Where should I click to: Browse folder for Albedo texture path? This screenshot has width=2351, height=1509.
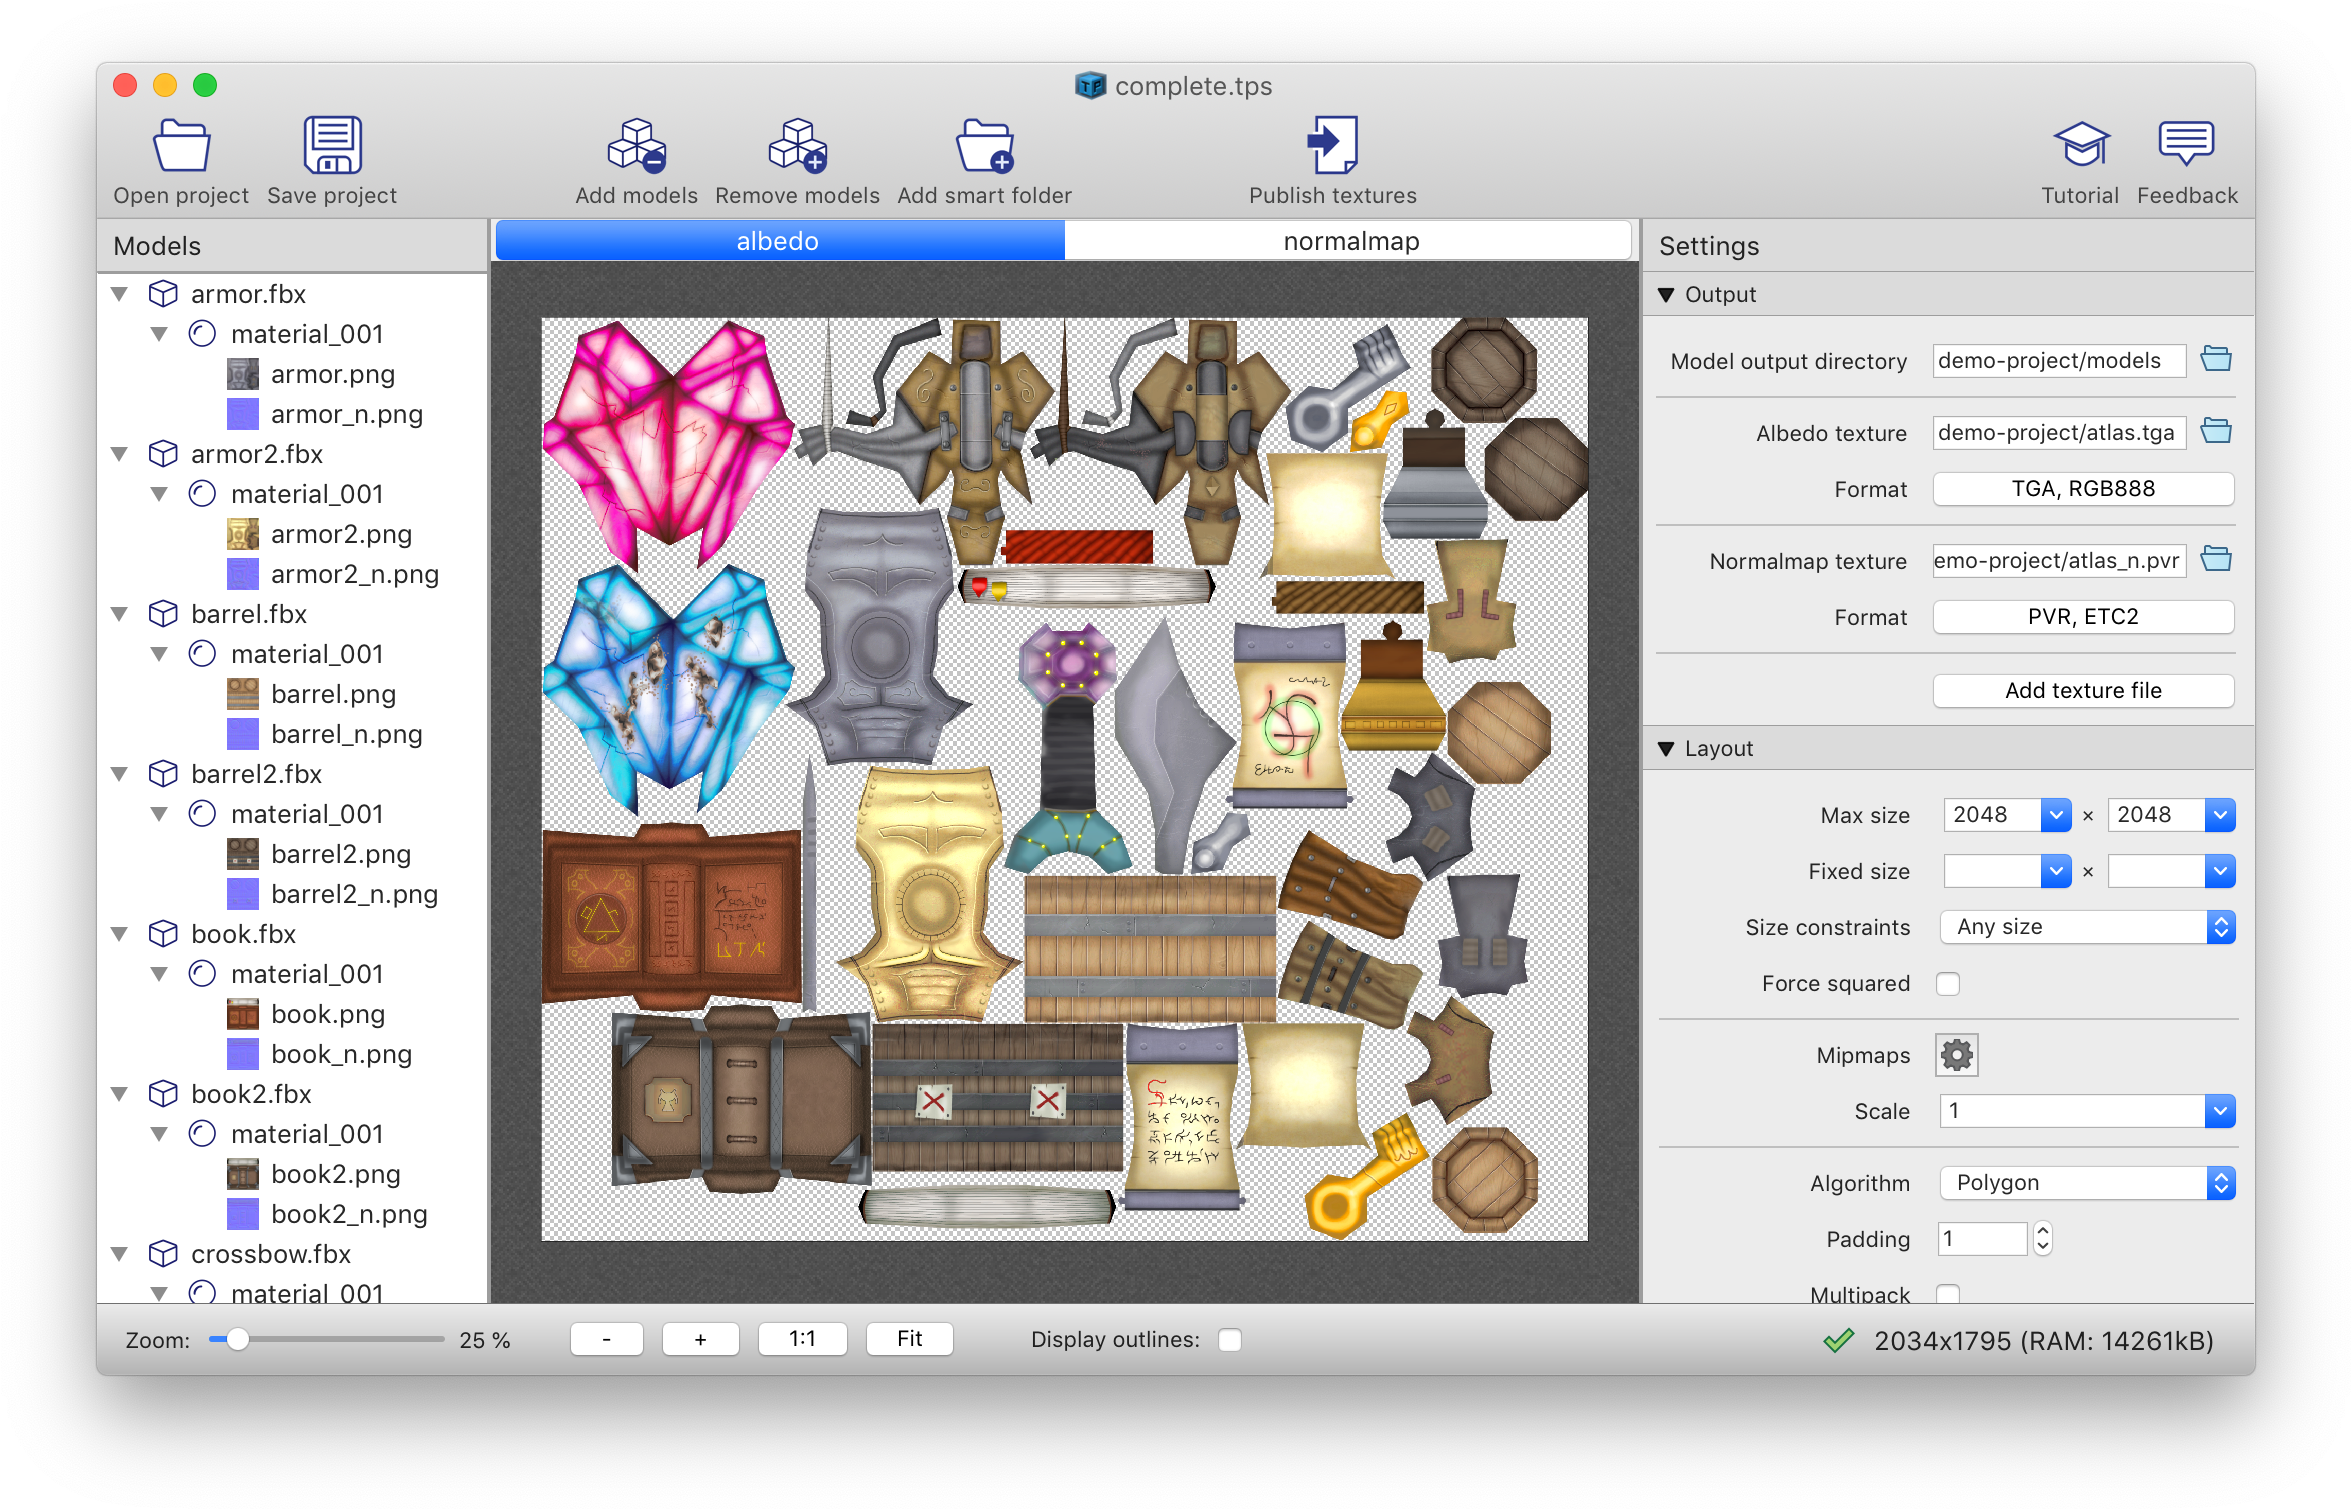(2216, 432)
